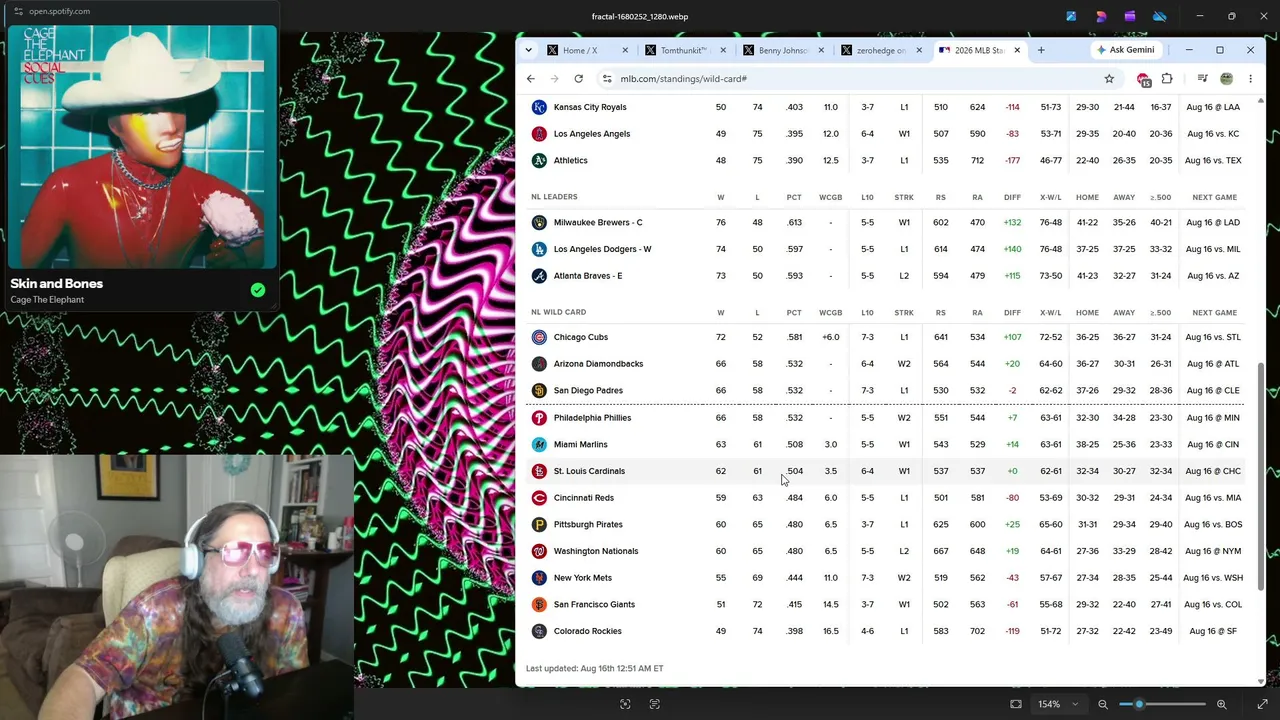Click the Cincinnati Reds team name
Screen dimensions: 1280x720
pos(584,498)
